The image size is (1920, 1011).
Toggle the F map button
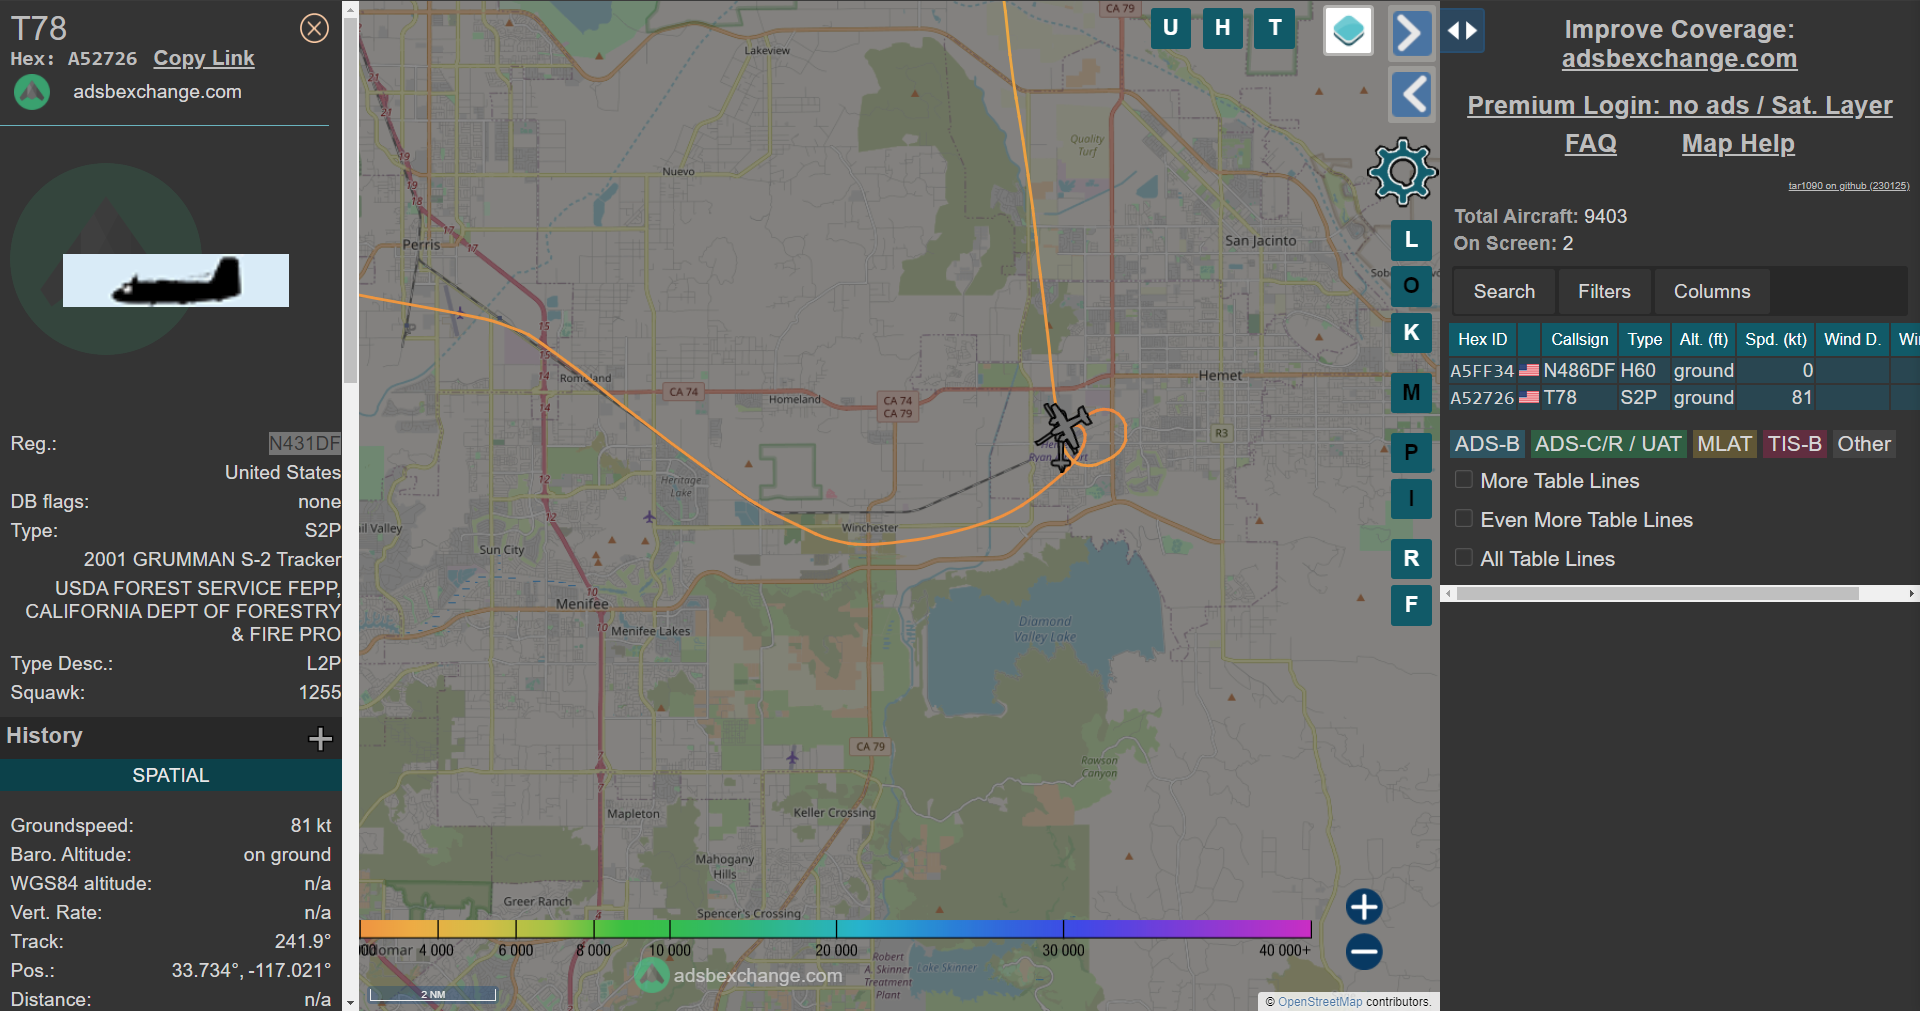[x=1411, y=604]
